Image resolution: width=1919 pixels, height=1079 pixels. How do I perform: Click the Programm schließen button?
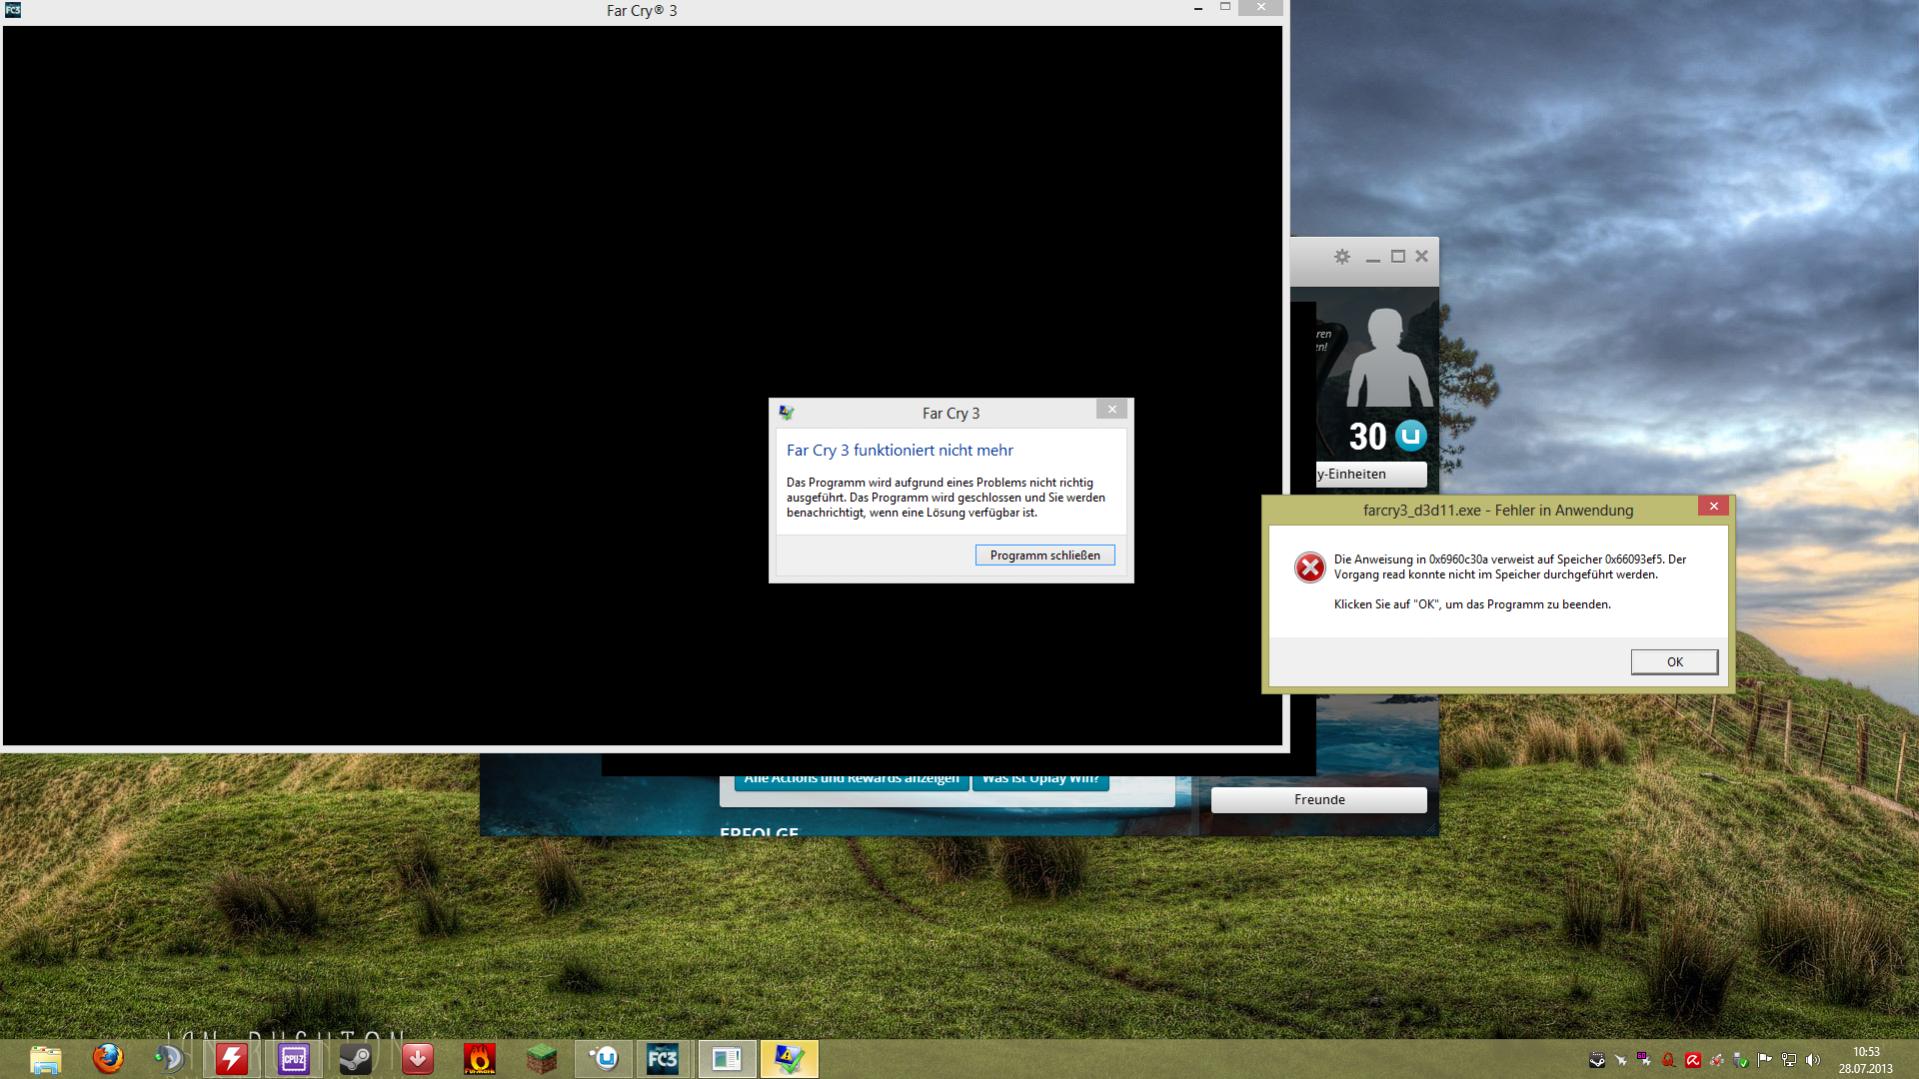point(1045,555)
